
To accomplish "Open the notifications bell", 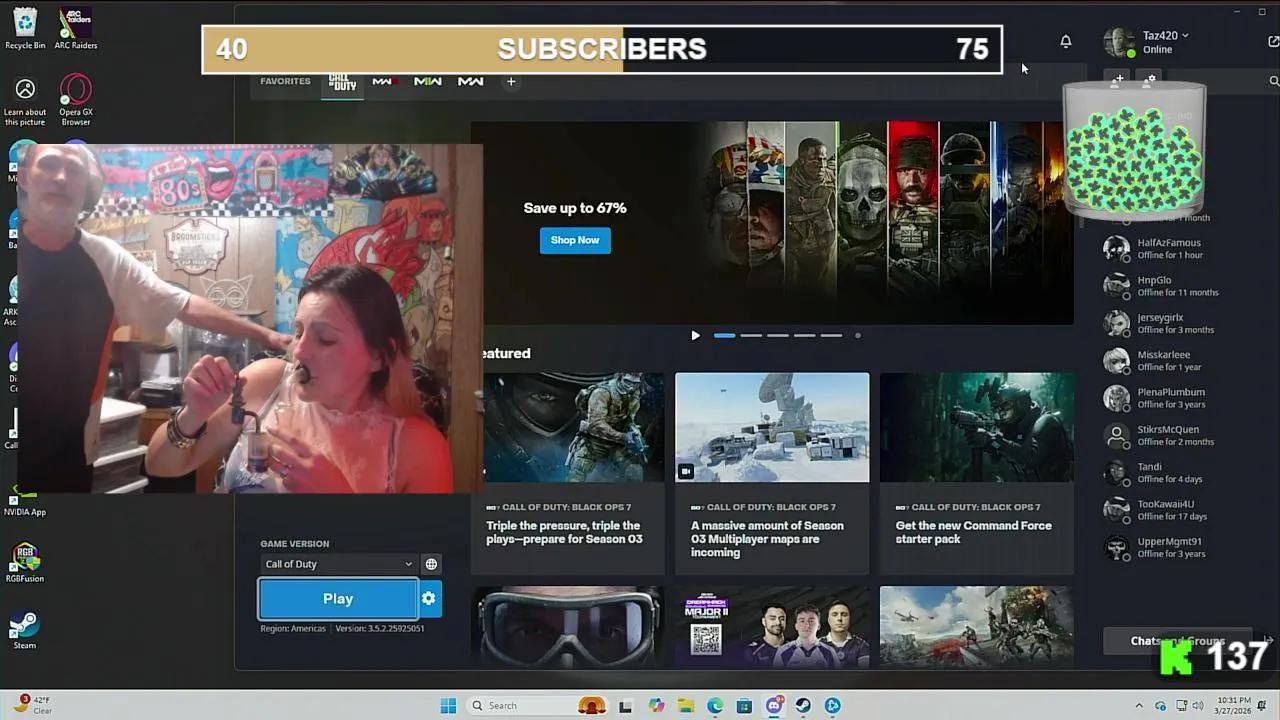I will [1066, 41].
